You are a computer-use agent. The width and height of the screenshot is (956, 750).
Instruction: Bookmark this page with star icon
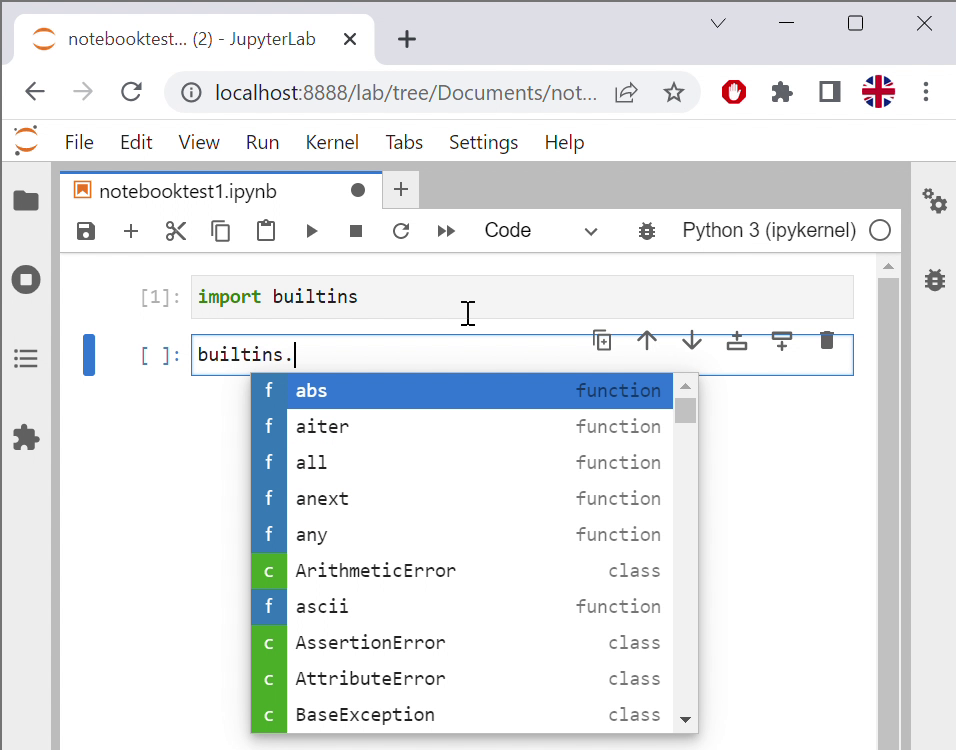pyautogui.click(x=674, y=93)
